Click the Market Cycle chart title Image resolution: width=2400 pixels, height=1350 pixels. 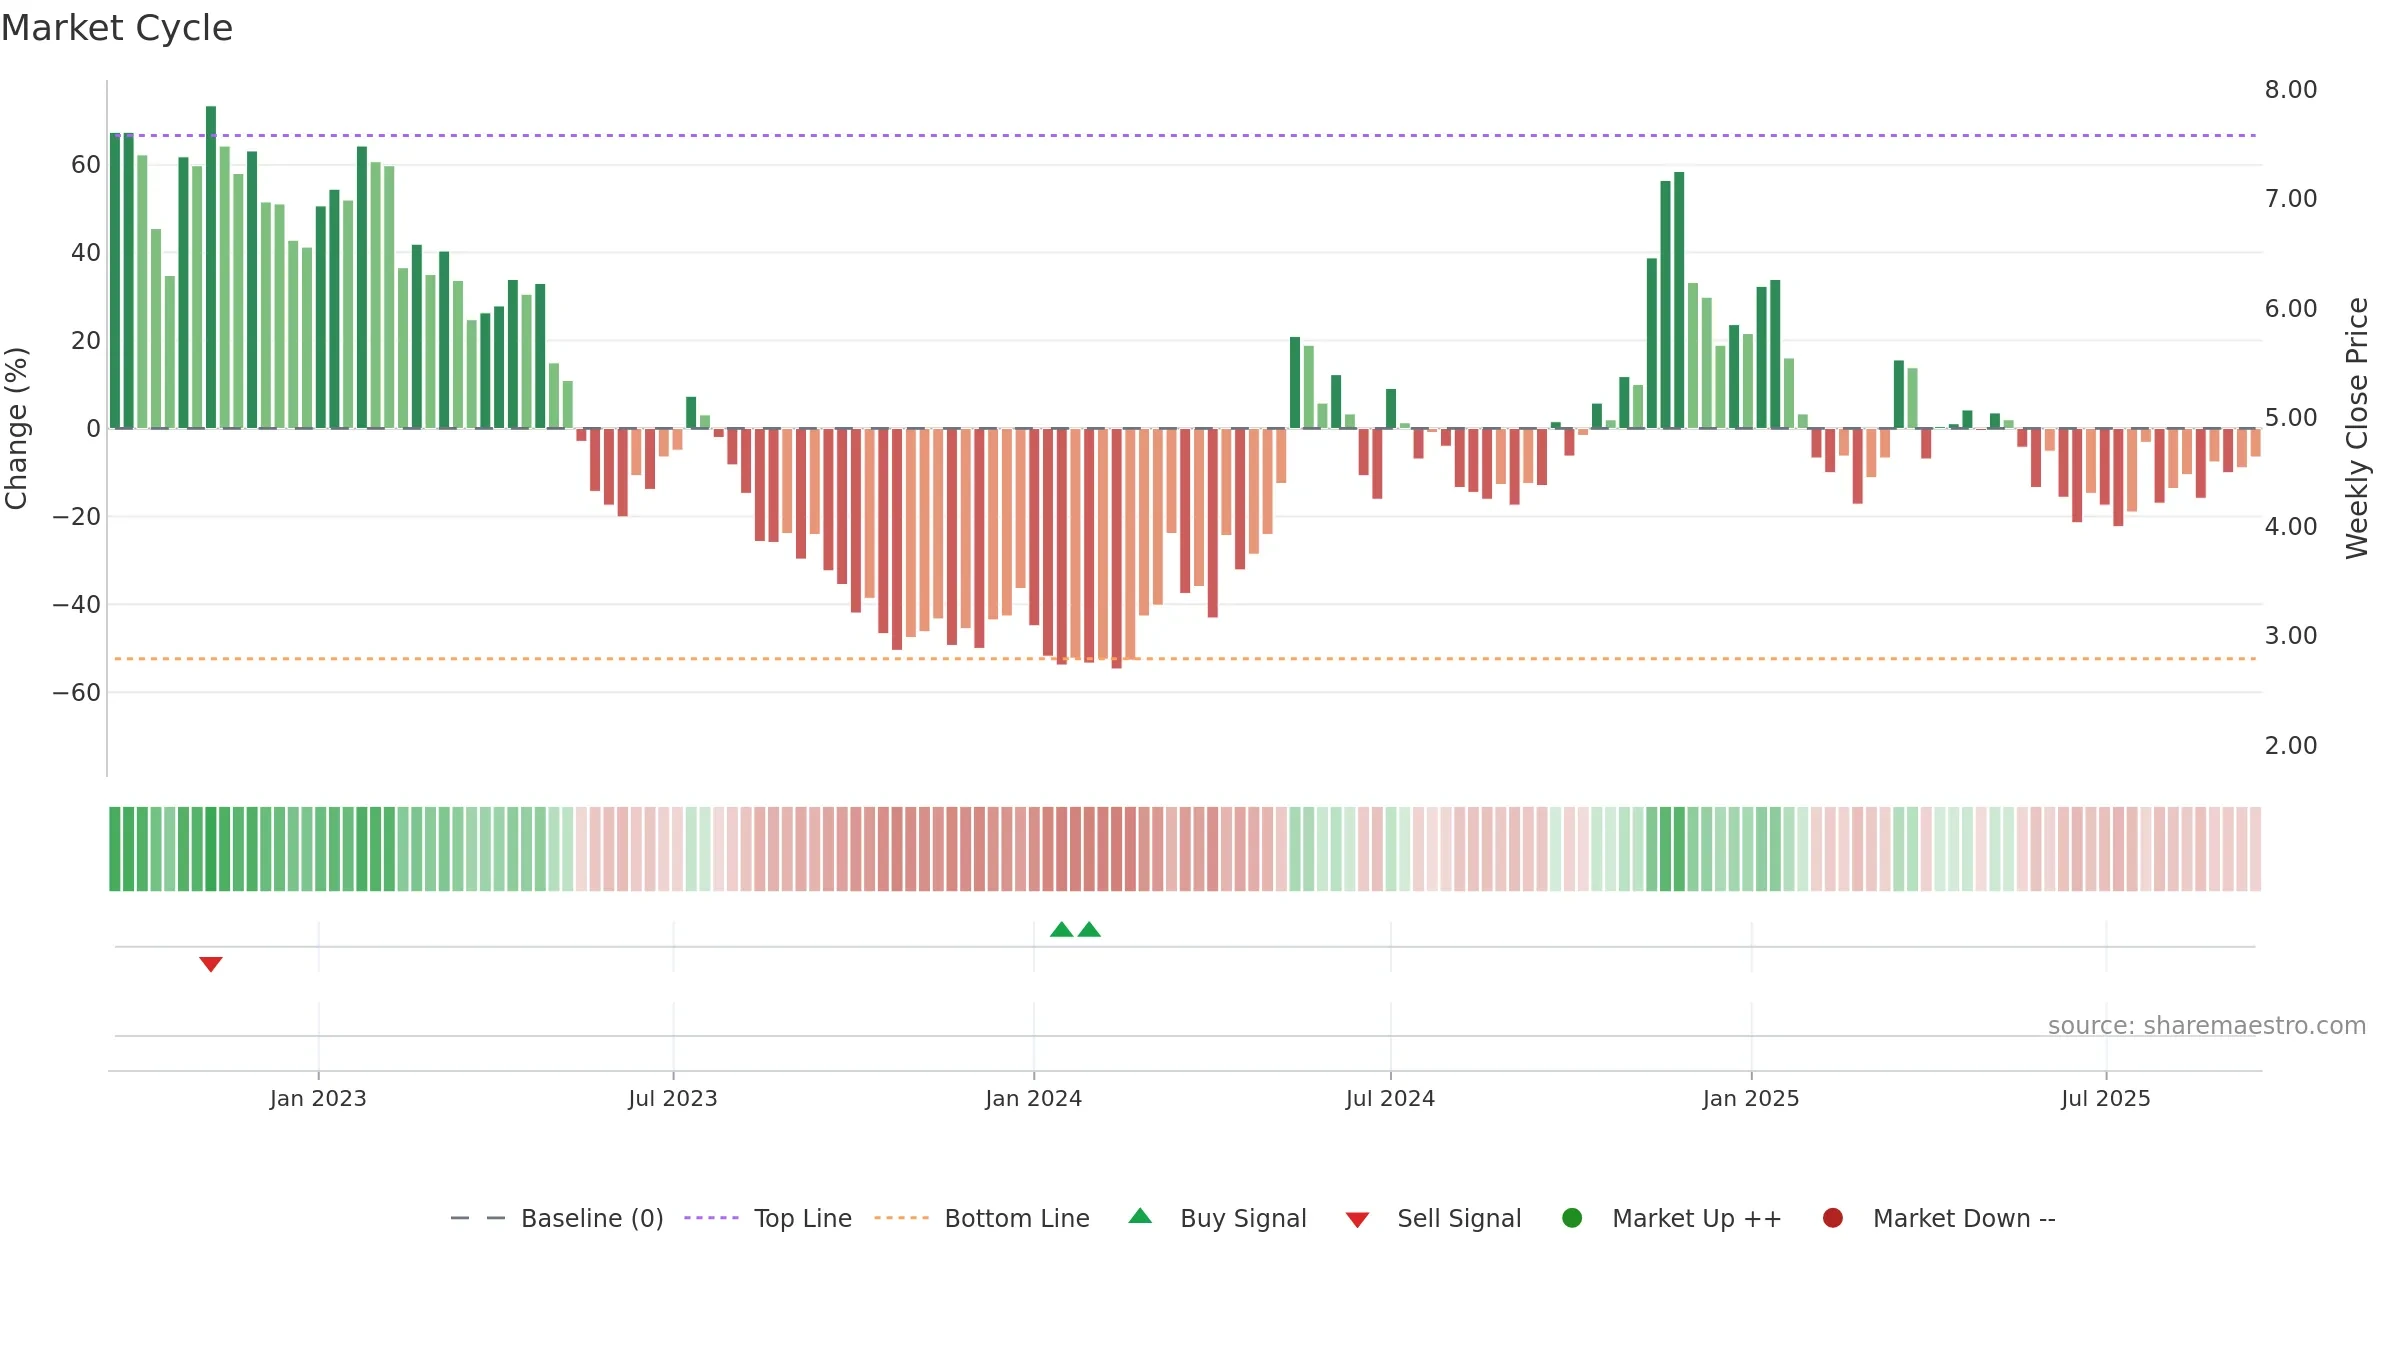117,28
